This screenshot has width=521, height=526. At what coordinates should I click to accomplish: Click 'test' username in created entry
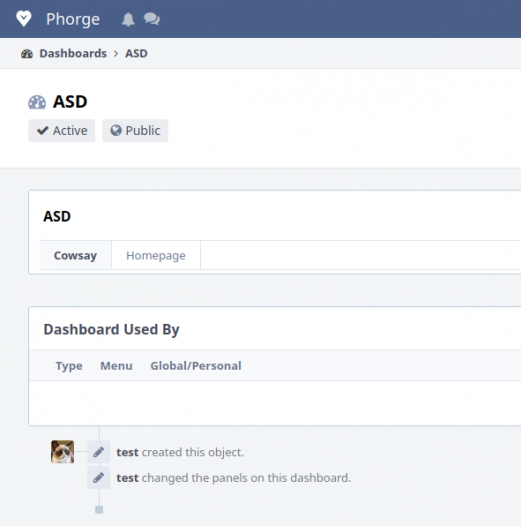point(127,452)
